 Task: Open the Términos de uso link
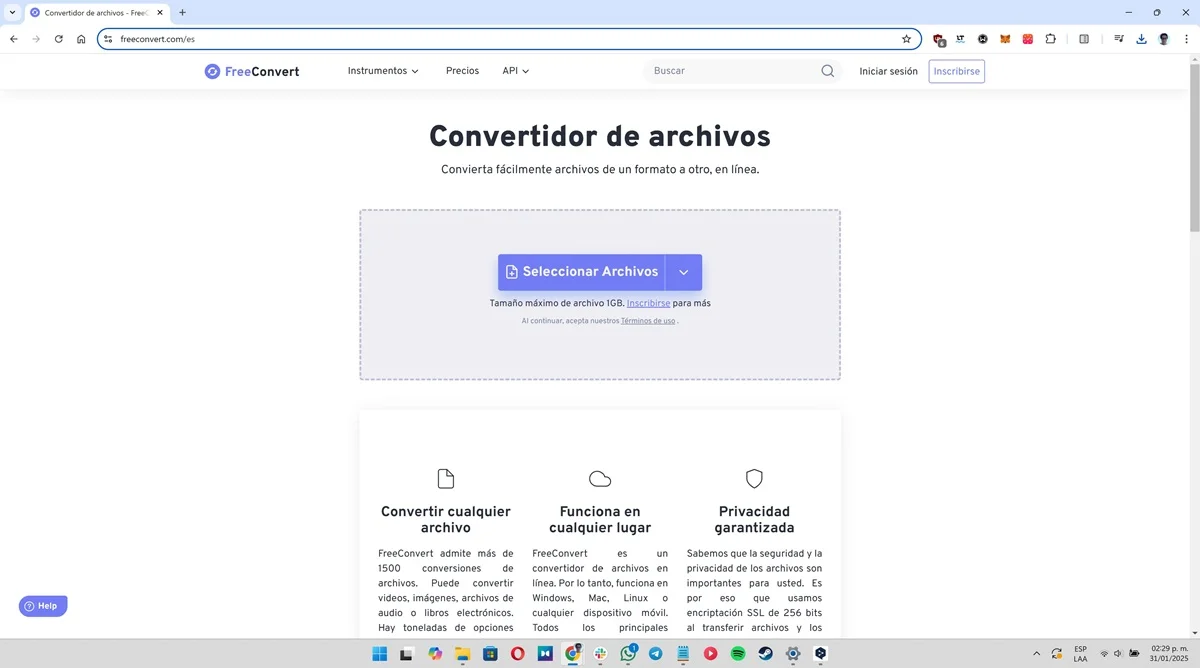(647, 321)
